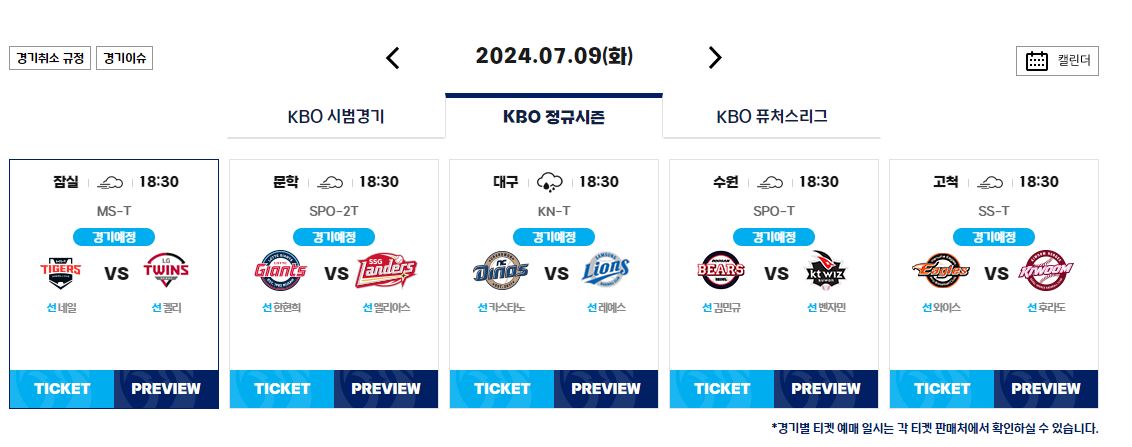The image size is (1132, 447).
Task: Click the LG Twins team logo
Action: coord(166,271)
